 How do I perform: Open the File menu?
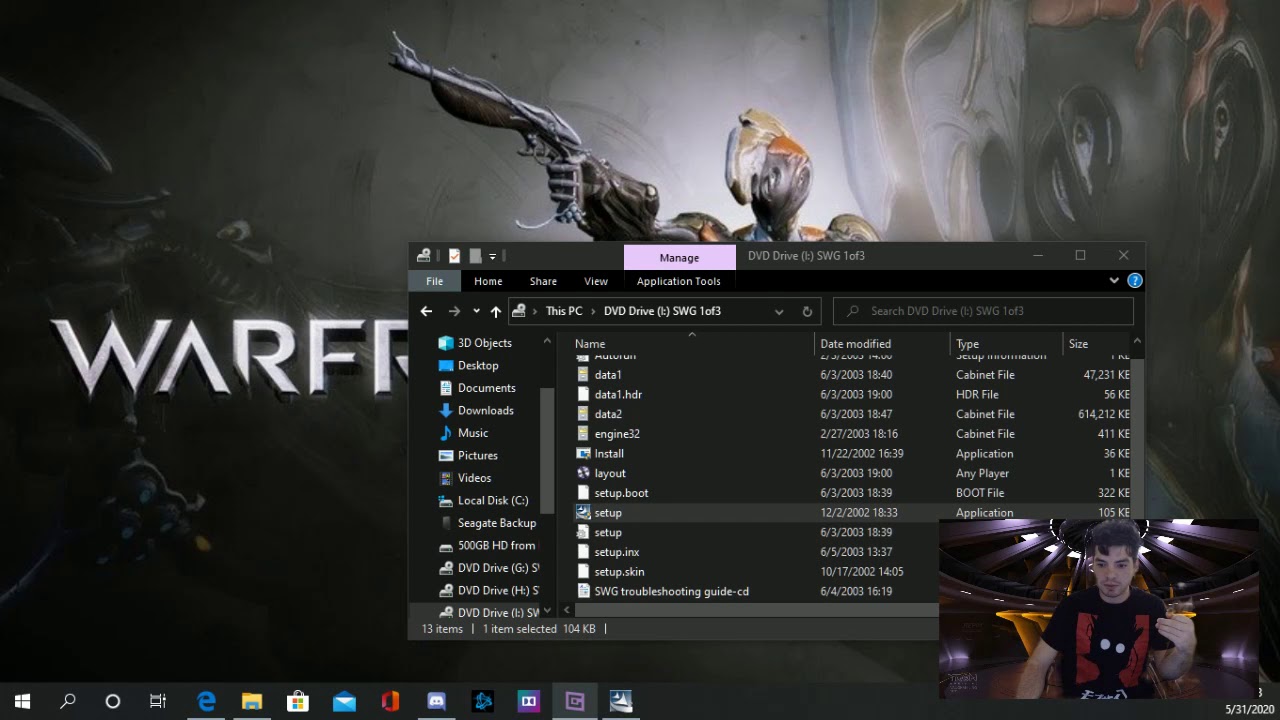[434, 281]
